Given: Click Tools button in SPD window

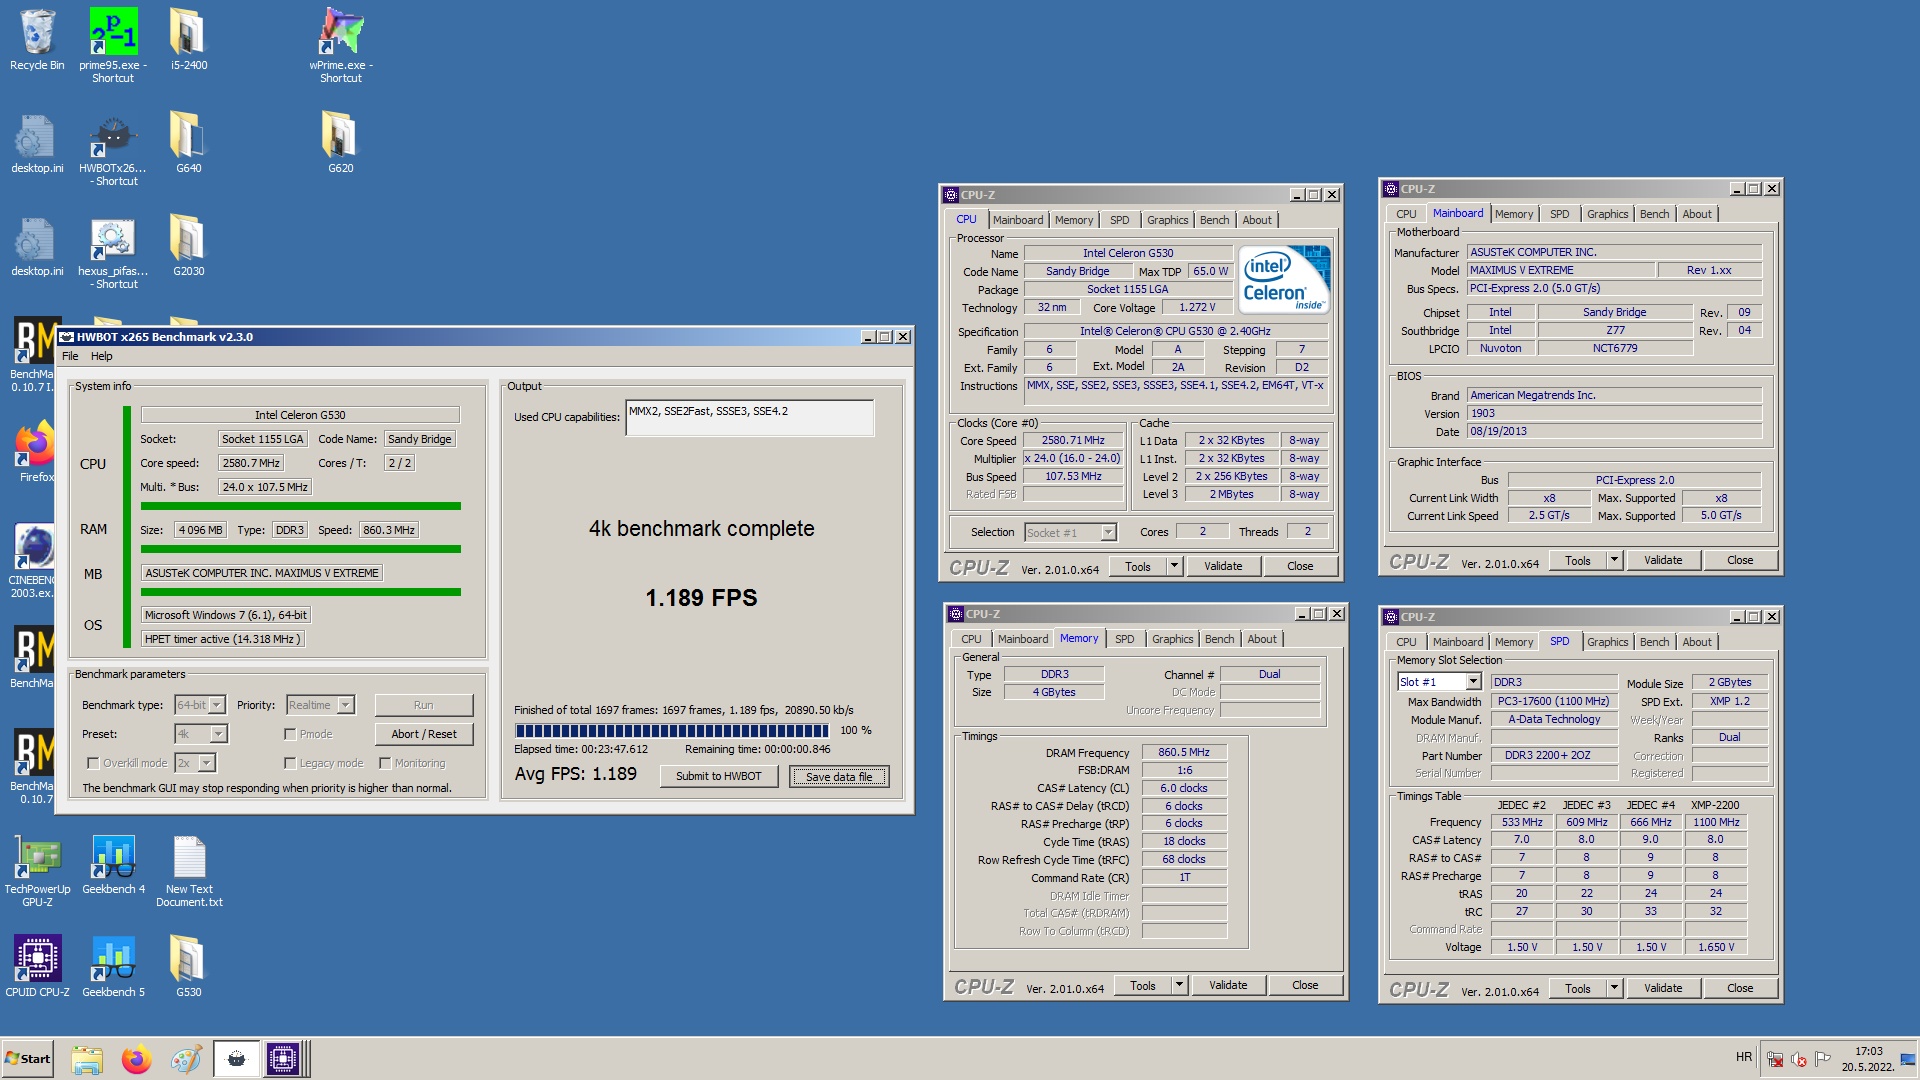Looking at the screenshot, I should 1577,988.
